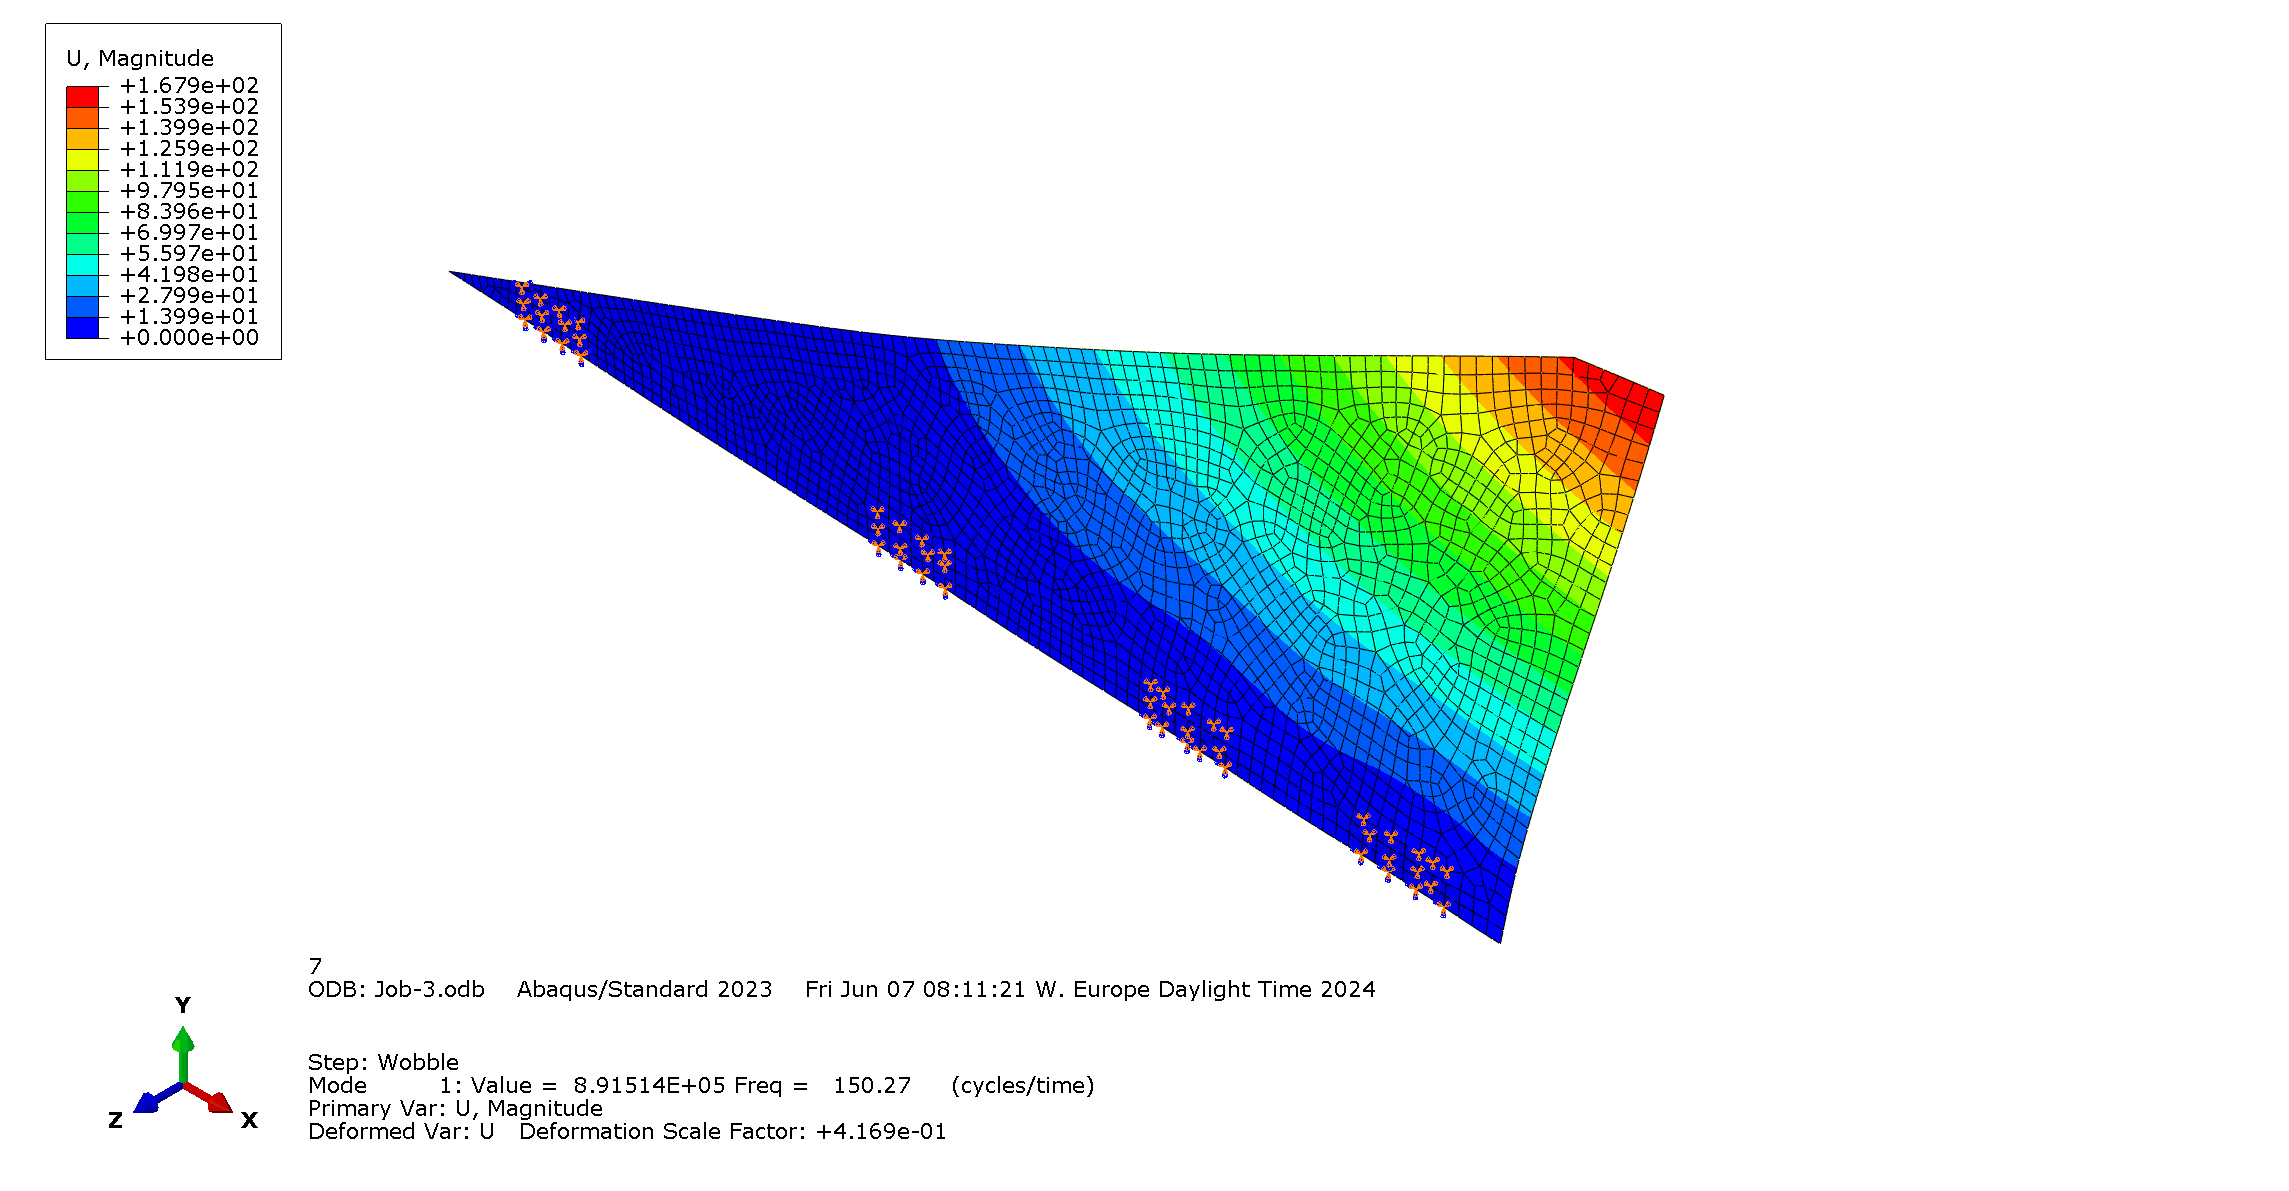Click the Mode 1 frequency value 150.27

pyautogui.click(x=872, y=1086)
